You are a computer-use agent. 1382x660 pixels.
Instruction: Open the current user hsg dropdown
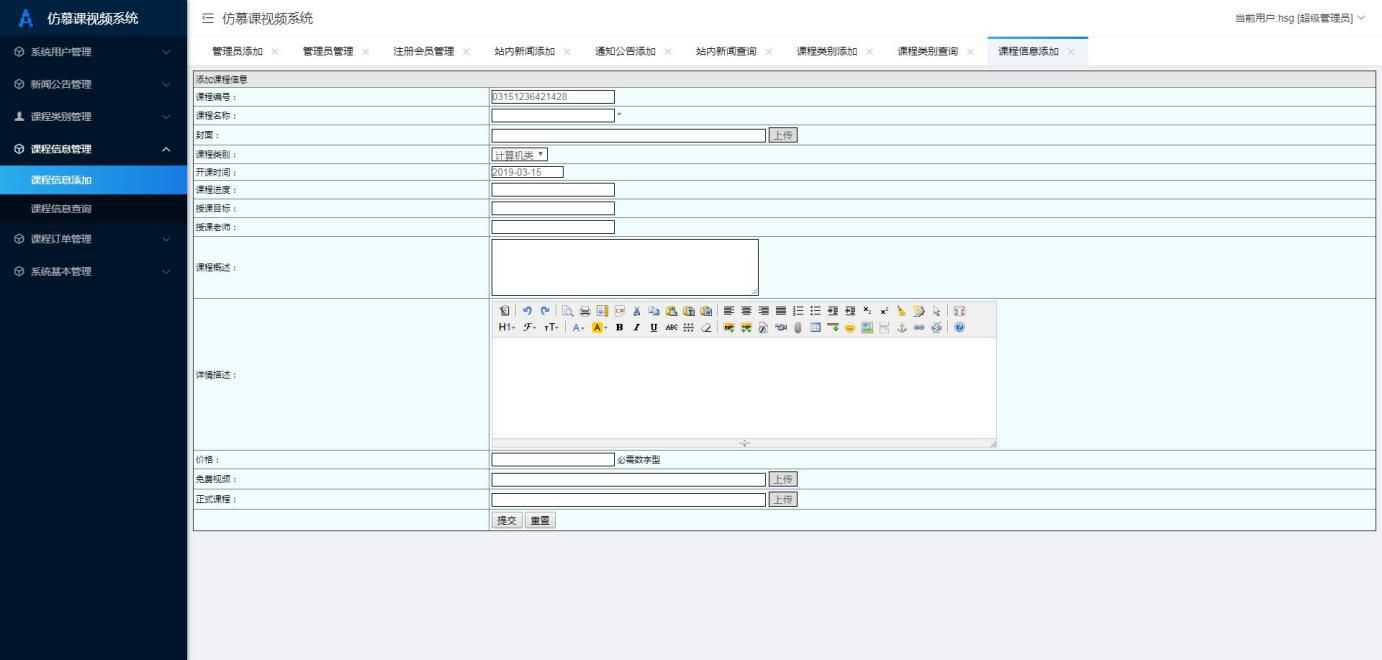point(1300,18)
